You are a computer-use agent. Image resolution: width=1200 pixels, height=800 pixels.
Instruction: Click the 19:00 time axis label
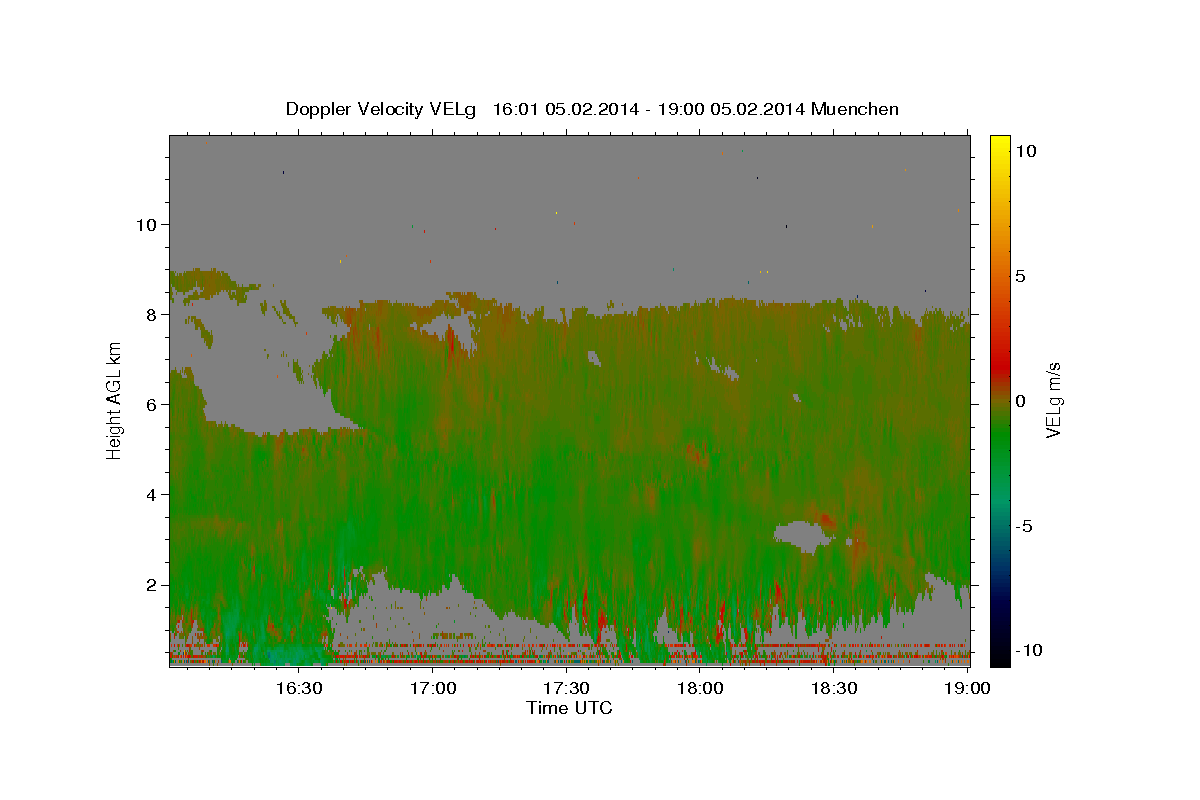[x=967, y=688]
